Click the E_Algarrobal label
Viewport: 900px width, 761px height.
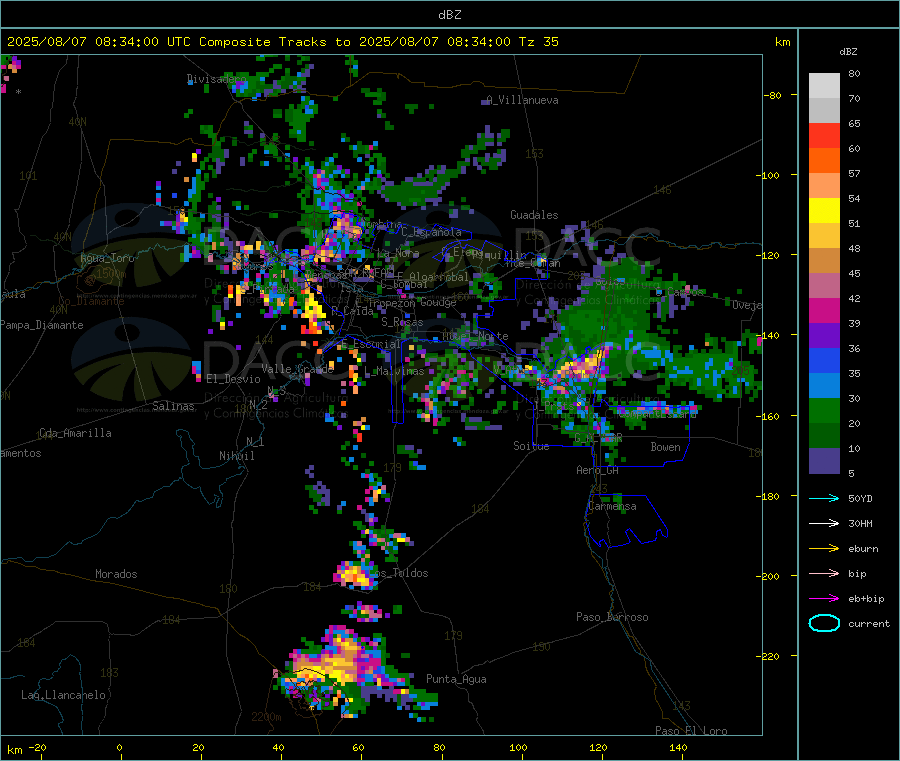pyautogui.click(x=432, y=277)
